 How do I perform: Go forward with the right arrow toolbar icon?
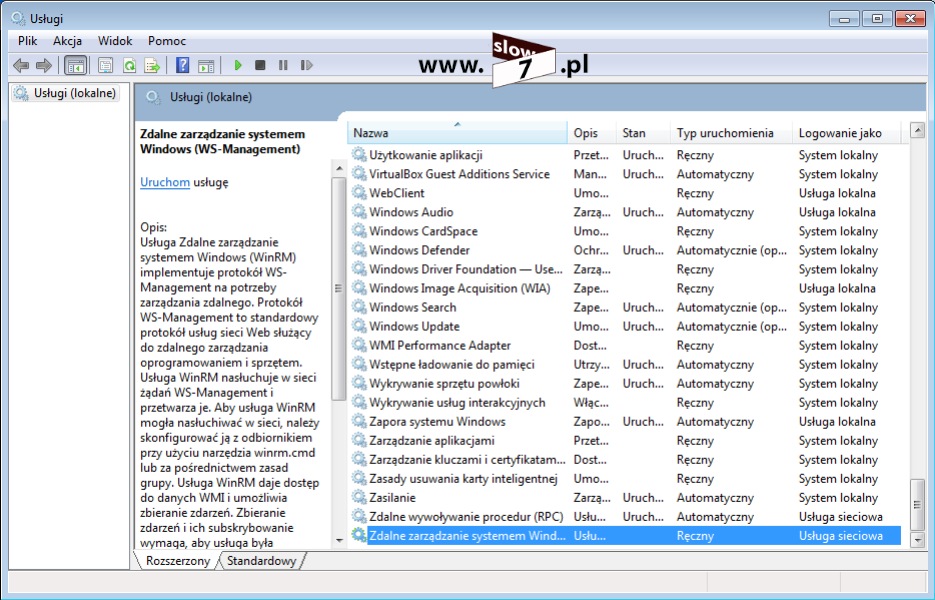point(44,65)
